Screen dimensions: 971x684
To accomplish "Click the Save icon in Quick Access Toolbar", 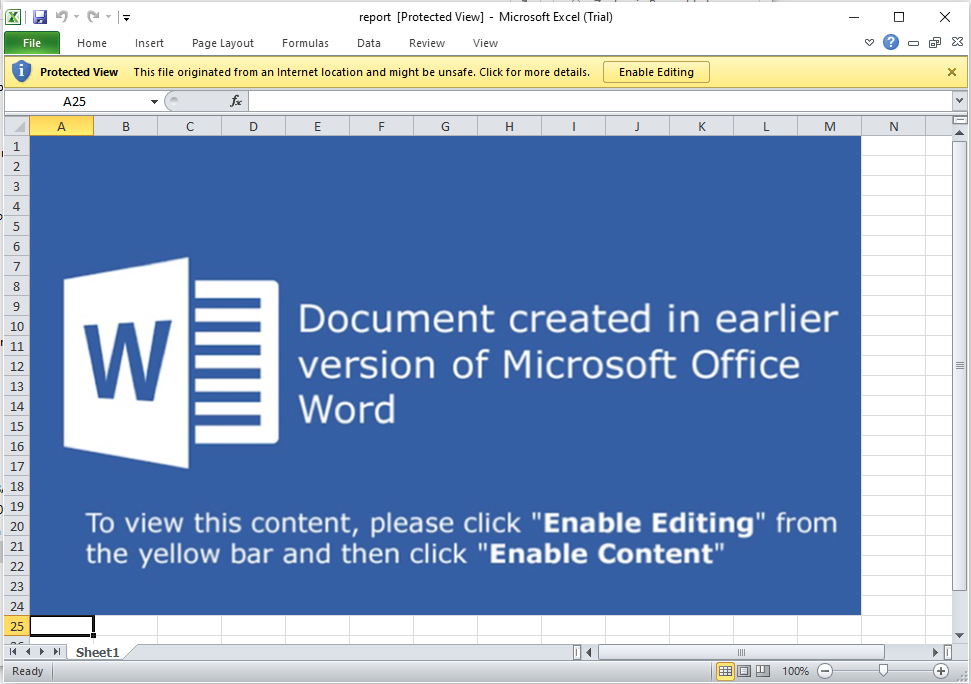I will [x=40, y=17].
